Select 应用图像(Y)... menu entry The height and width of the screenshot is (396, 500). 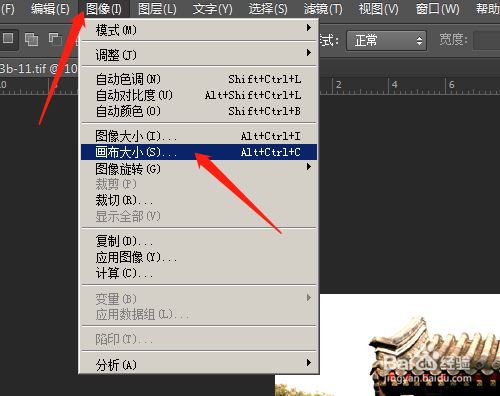pos(199,257)
